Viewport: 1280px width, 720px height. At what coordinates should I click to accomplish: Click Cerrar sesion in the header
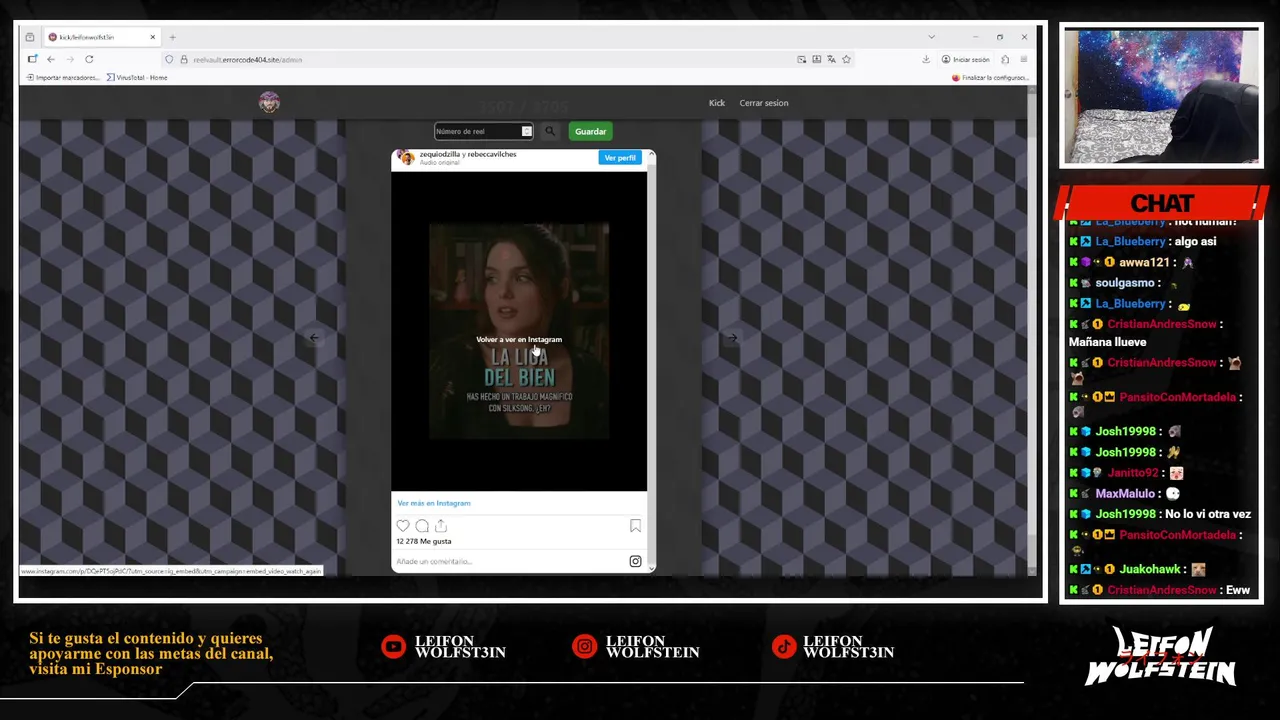(x=764, y=103)
